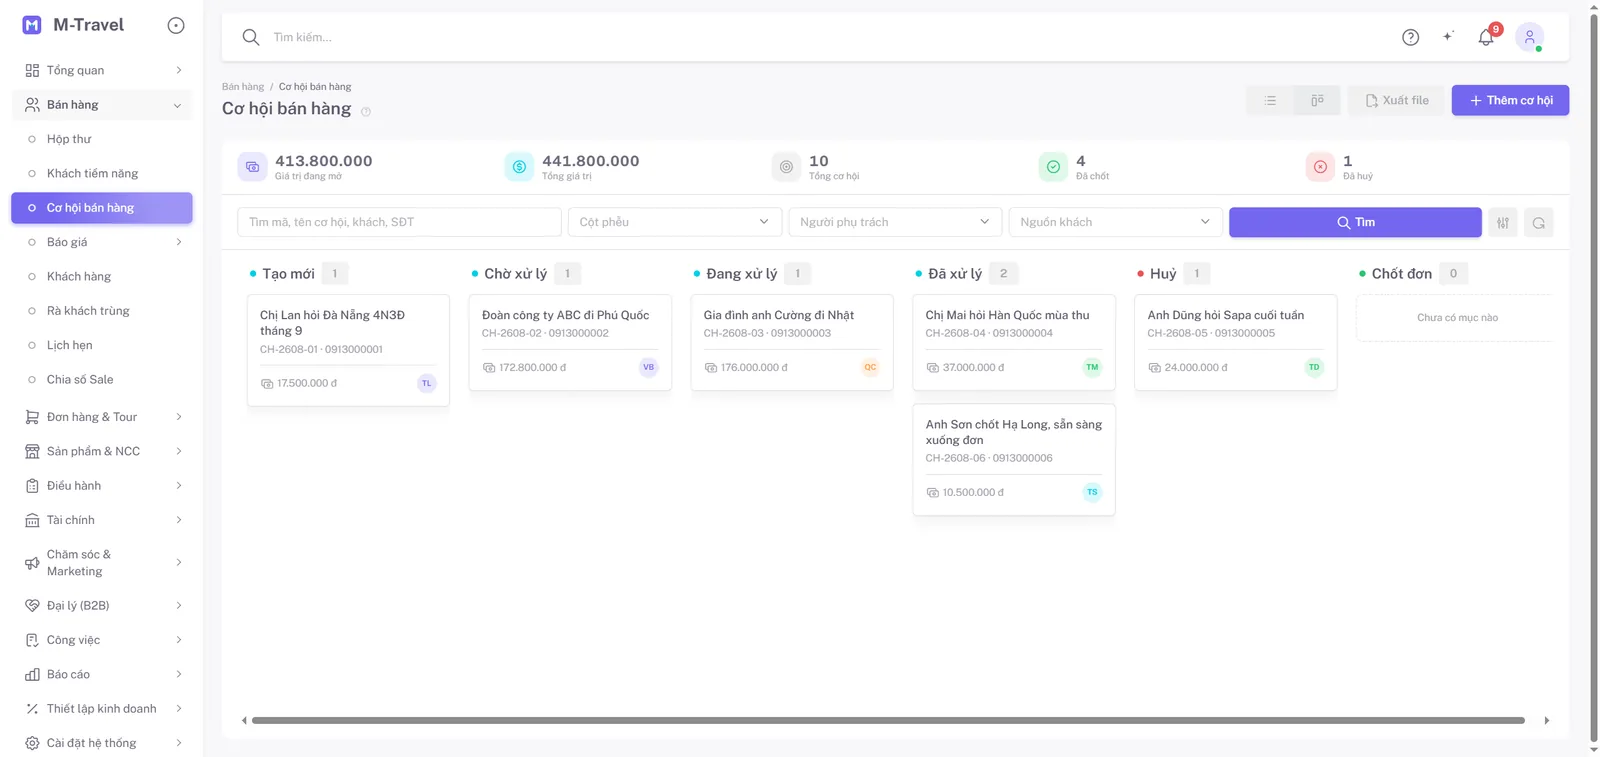This screenshot has height=757, width=1600.
Task: Click the Xuất file button
Action: [x=1397, y=100]
